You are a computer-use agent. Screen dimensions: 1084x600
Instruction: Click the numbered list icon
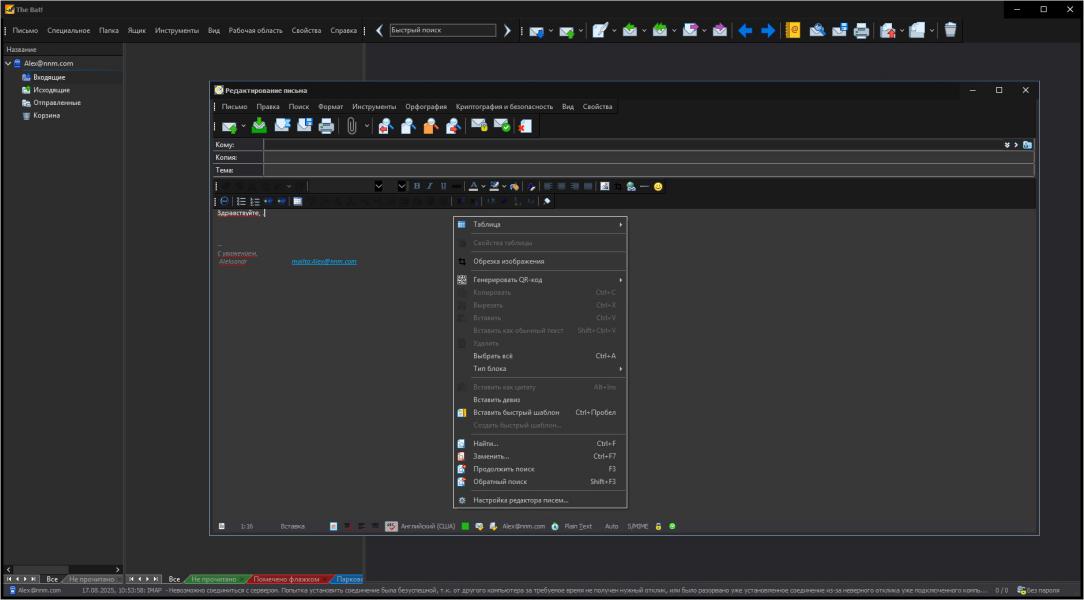point(255,201)
